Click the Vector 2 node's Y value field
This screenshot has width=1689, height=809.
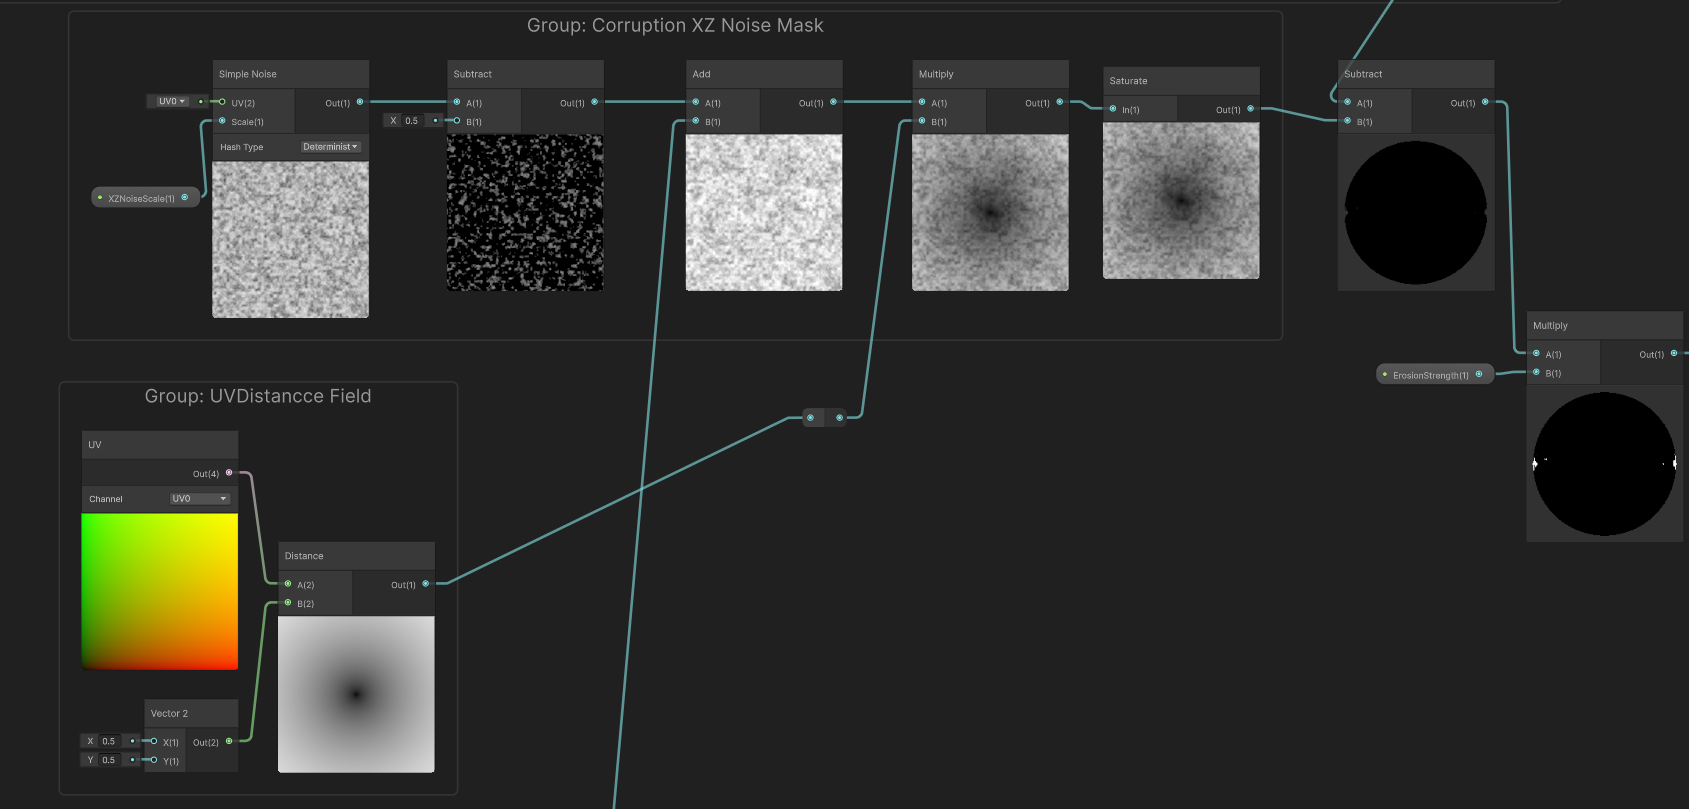click(109, 760)
